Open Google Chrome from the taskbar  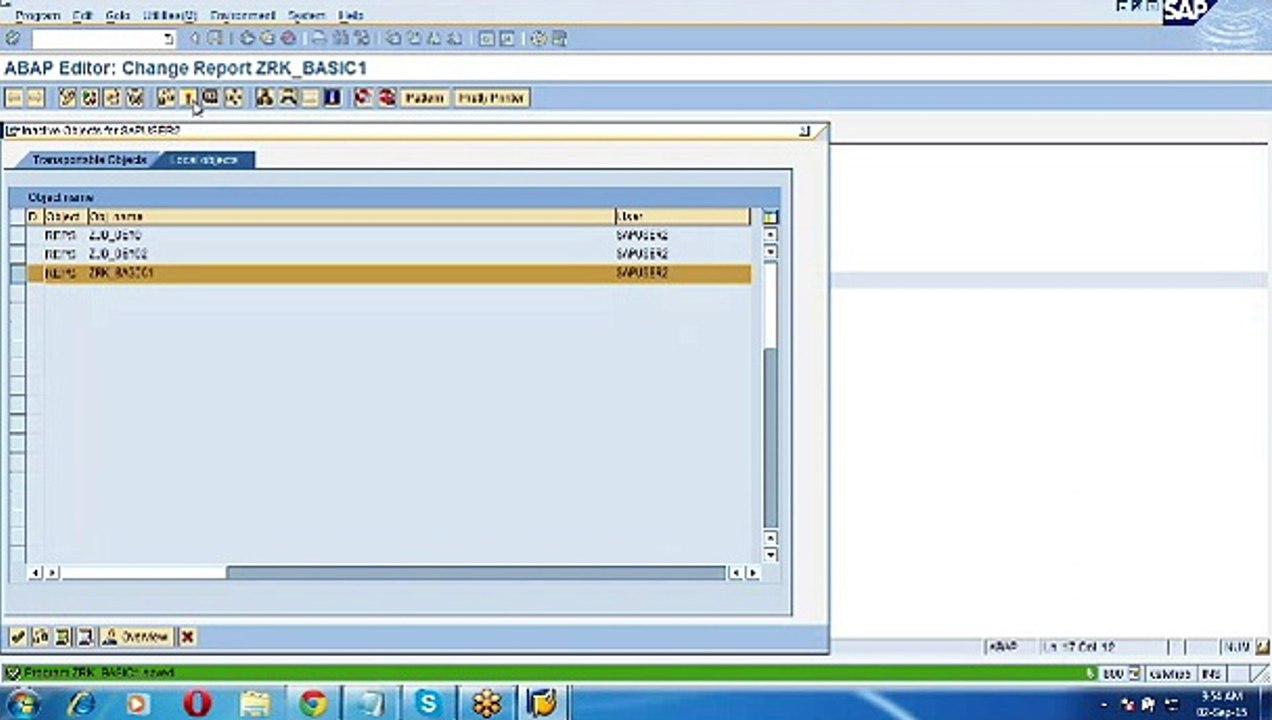(313, 703)
